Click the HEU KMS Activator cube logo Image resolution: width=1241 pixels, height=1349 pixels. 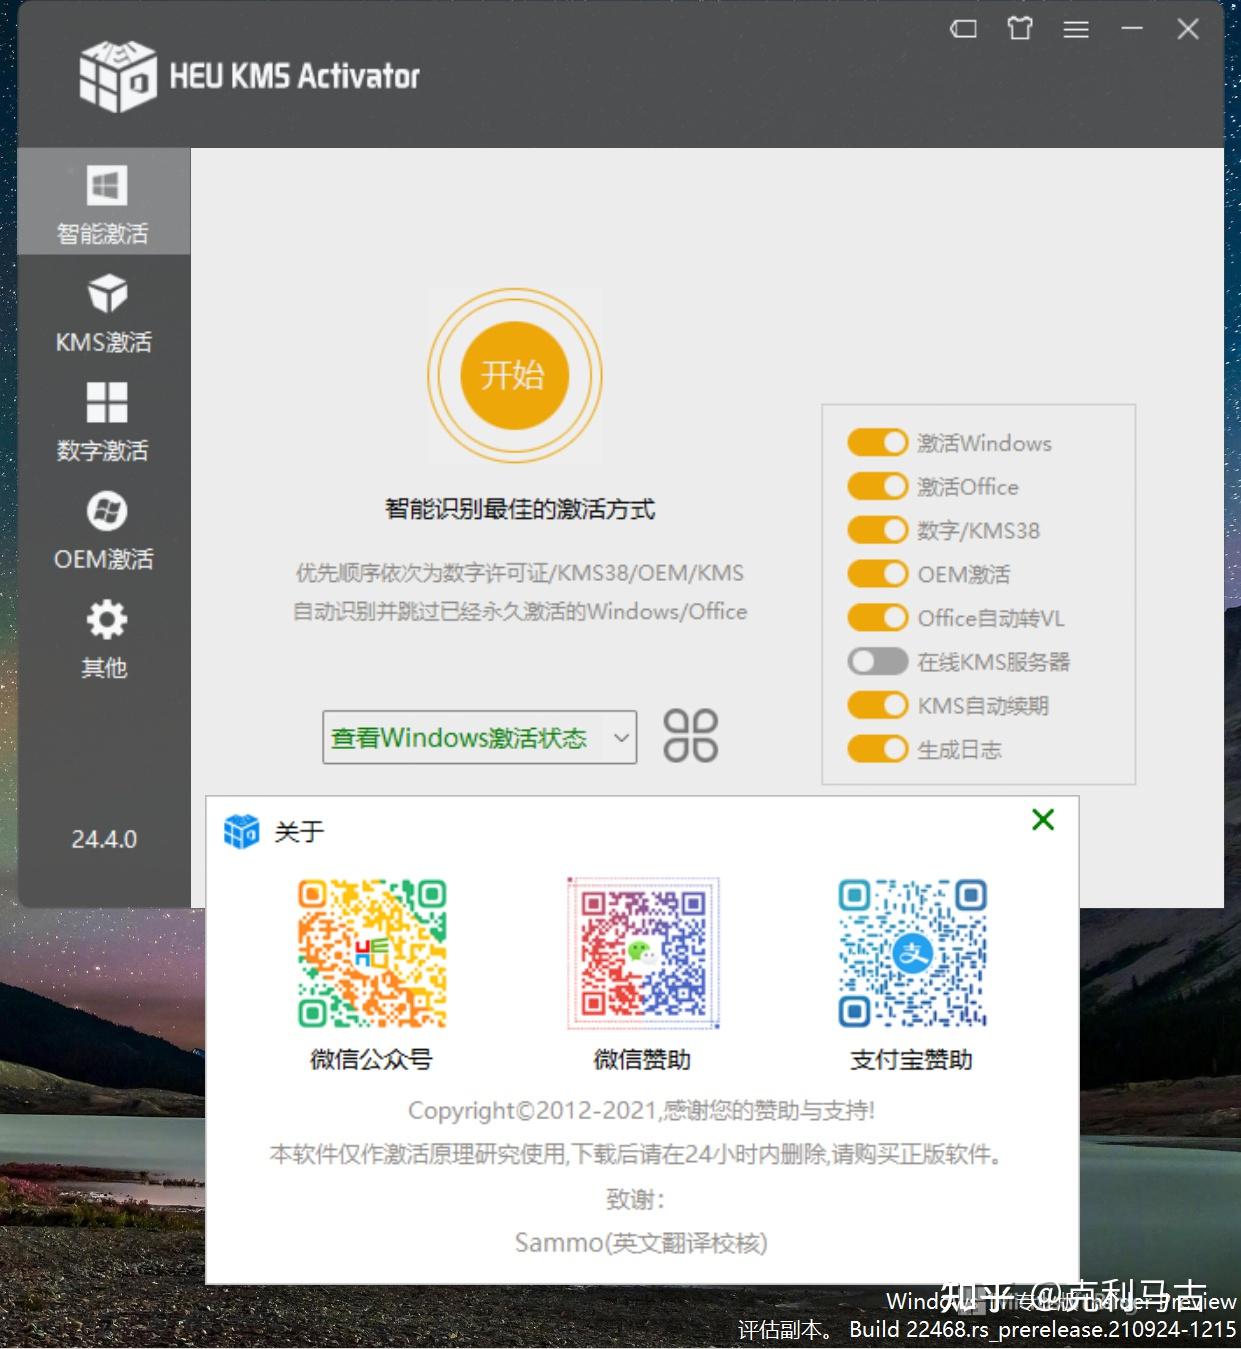click(118, 75)
